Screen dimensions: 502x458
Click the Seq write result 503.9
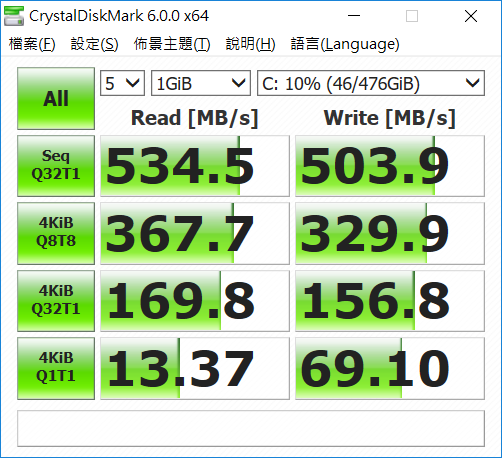pyautogui.click(x=390, y=166)
